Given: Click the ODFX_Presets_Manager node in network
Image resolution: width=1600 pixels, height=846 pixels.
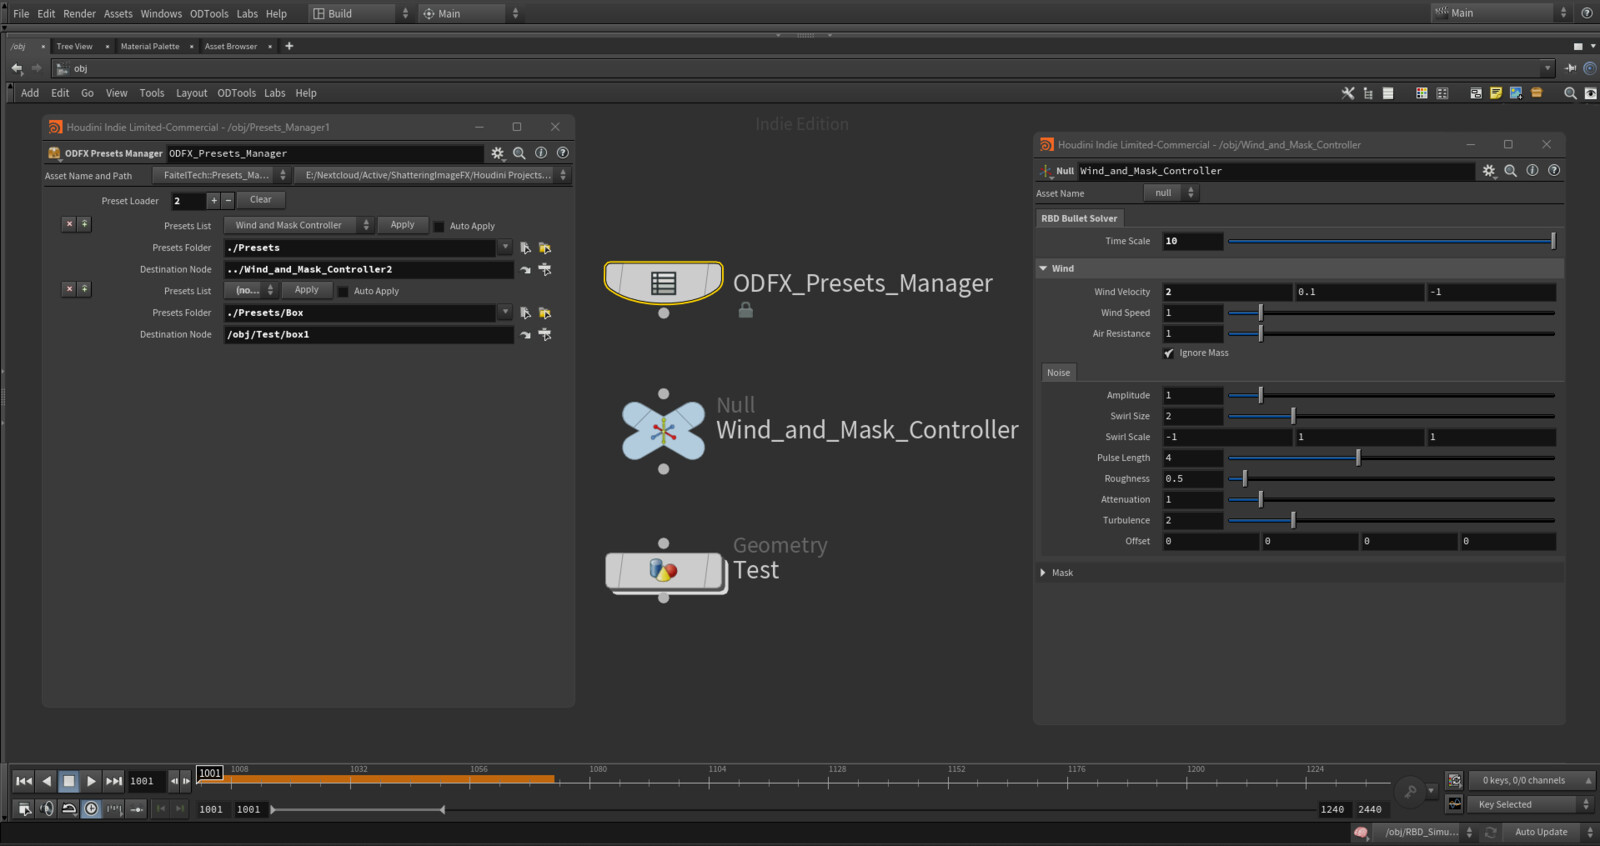Looking at the screenshot, I should (x=663, y=282).
